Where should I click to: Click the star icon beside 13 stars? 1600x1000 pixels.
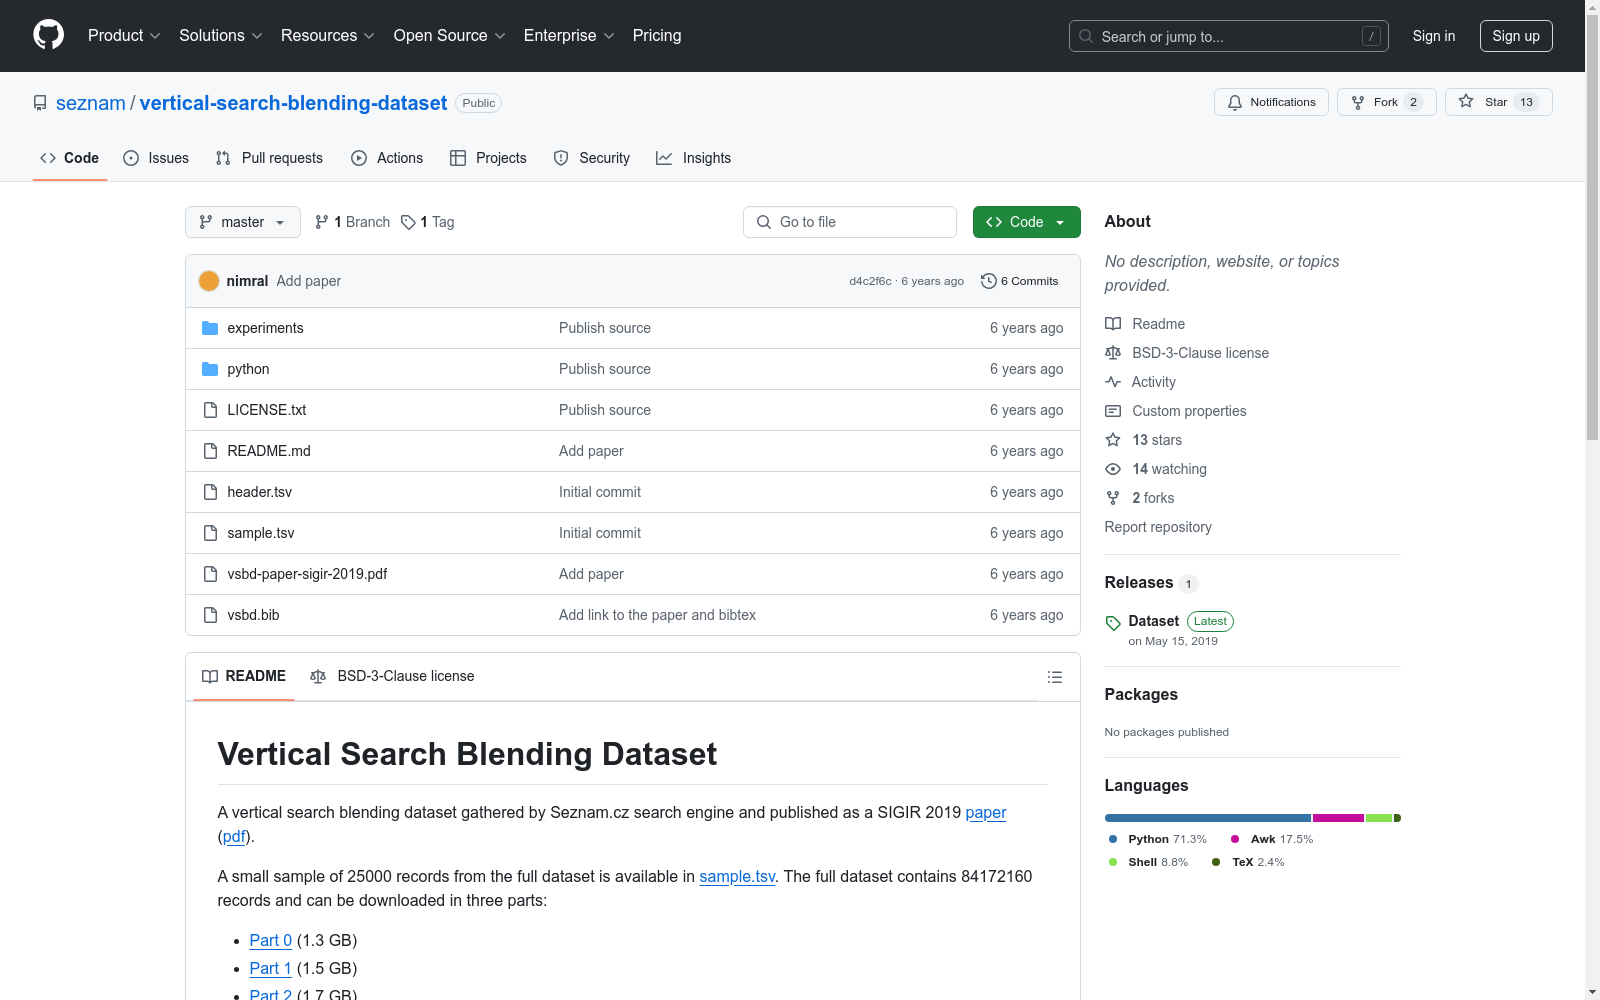click(x=1113, y=440)
